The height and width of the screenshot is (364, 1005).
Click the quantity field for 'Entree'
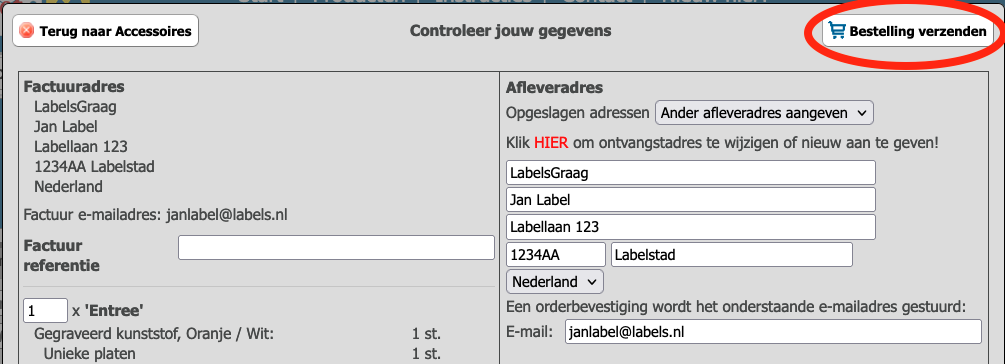46,311
